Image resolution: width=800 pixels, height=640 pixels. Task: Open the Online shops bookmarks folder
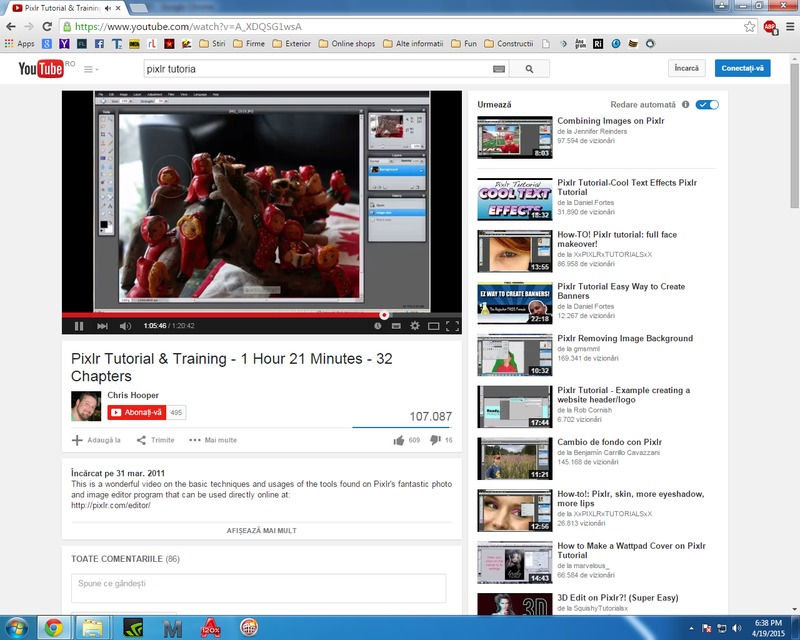pos(347,44)
